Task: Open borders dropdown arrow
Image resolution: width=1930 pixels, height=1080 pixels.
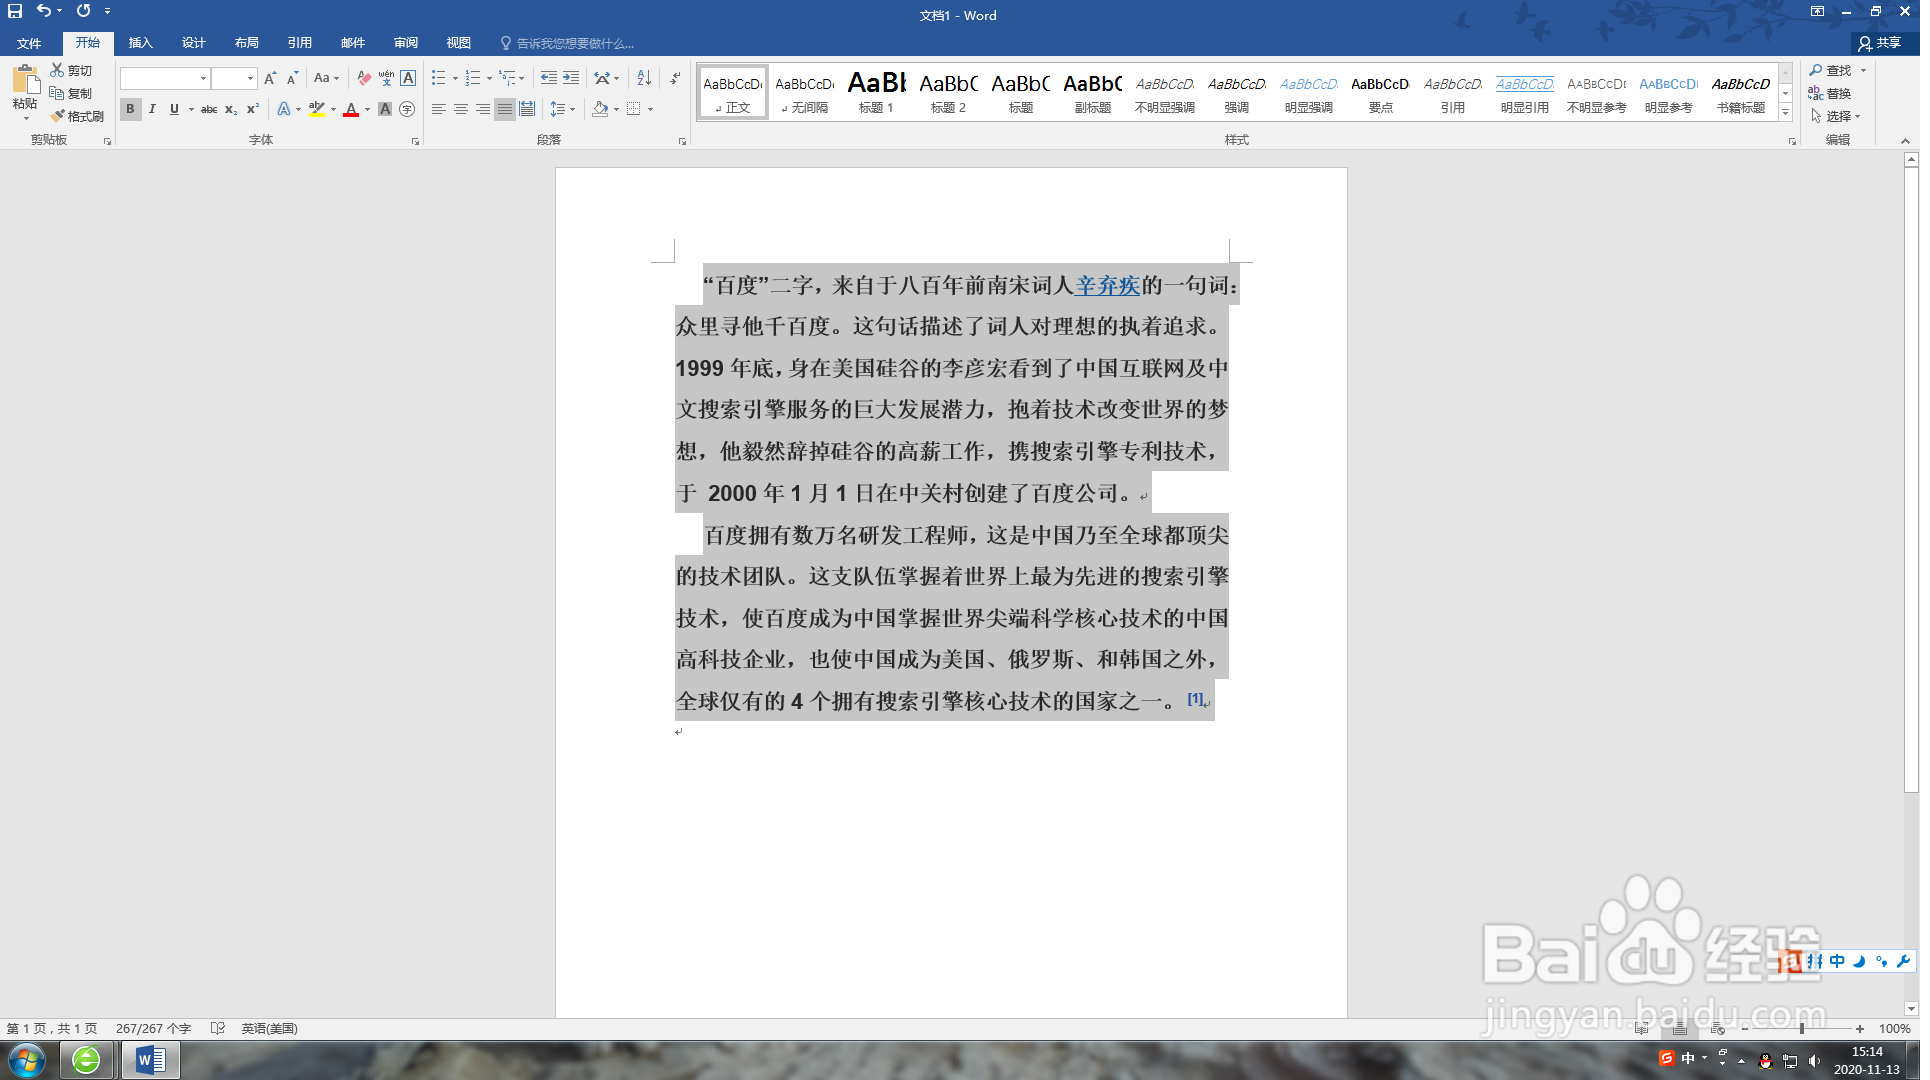Action: coord(650,109)
